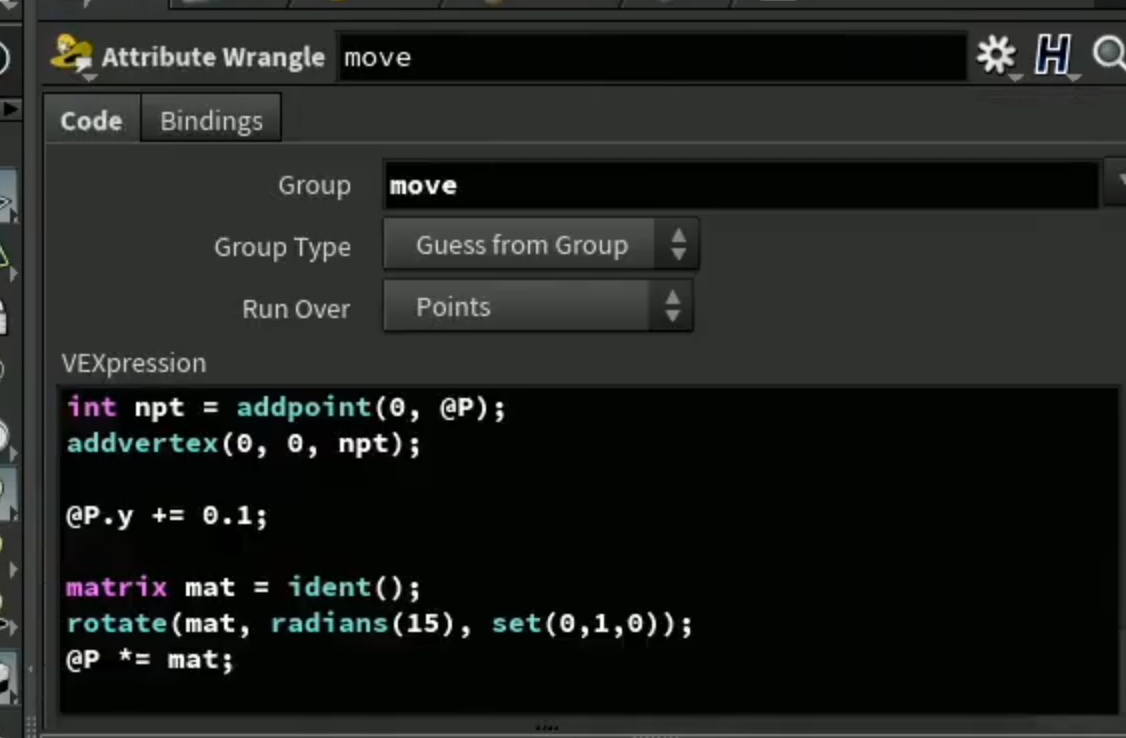The height and width of the screenshot is (738, 1126).
Task: Select the green triangle tool in left toolbar
Action: tap(4, 256)
